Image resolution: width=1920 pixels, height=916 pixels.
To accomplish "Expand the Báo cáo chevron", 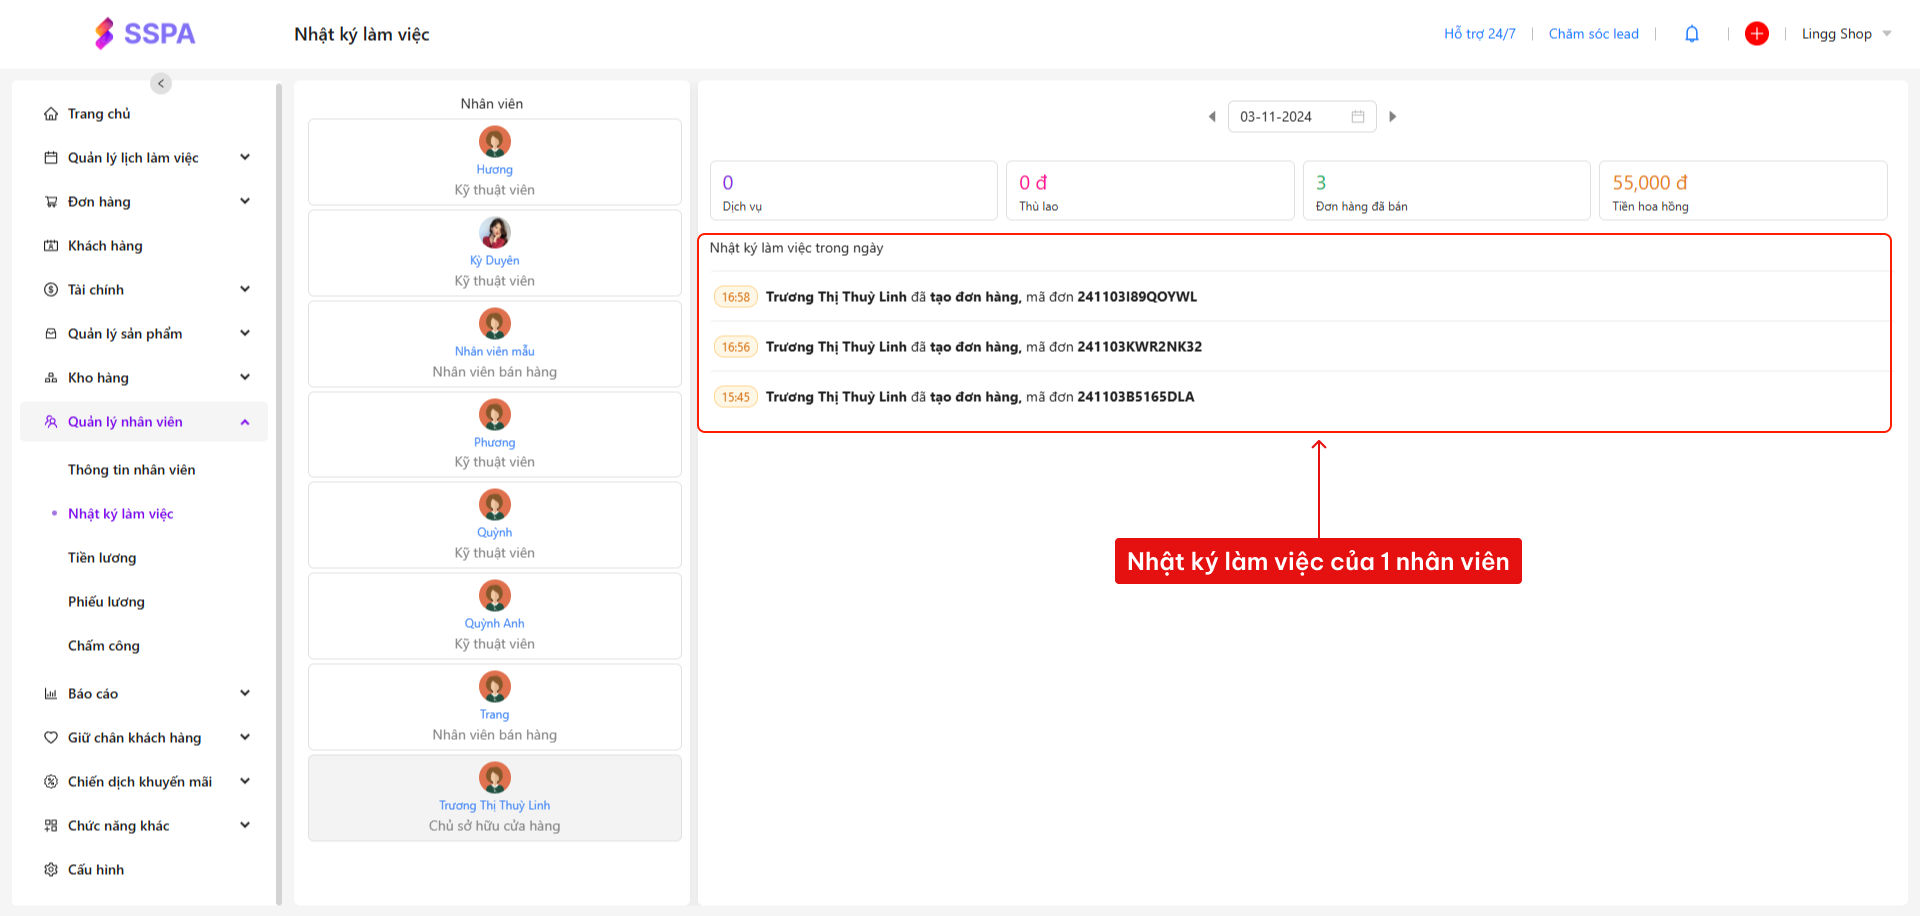I will [245, 694].
